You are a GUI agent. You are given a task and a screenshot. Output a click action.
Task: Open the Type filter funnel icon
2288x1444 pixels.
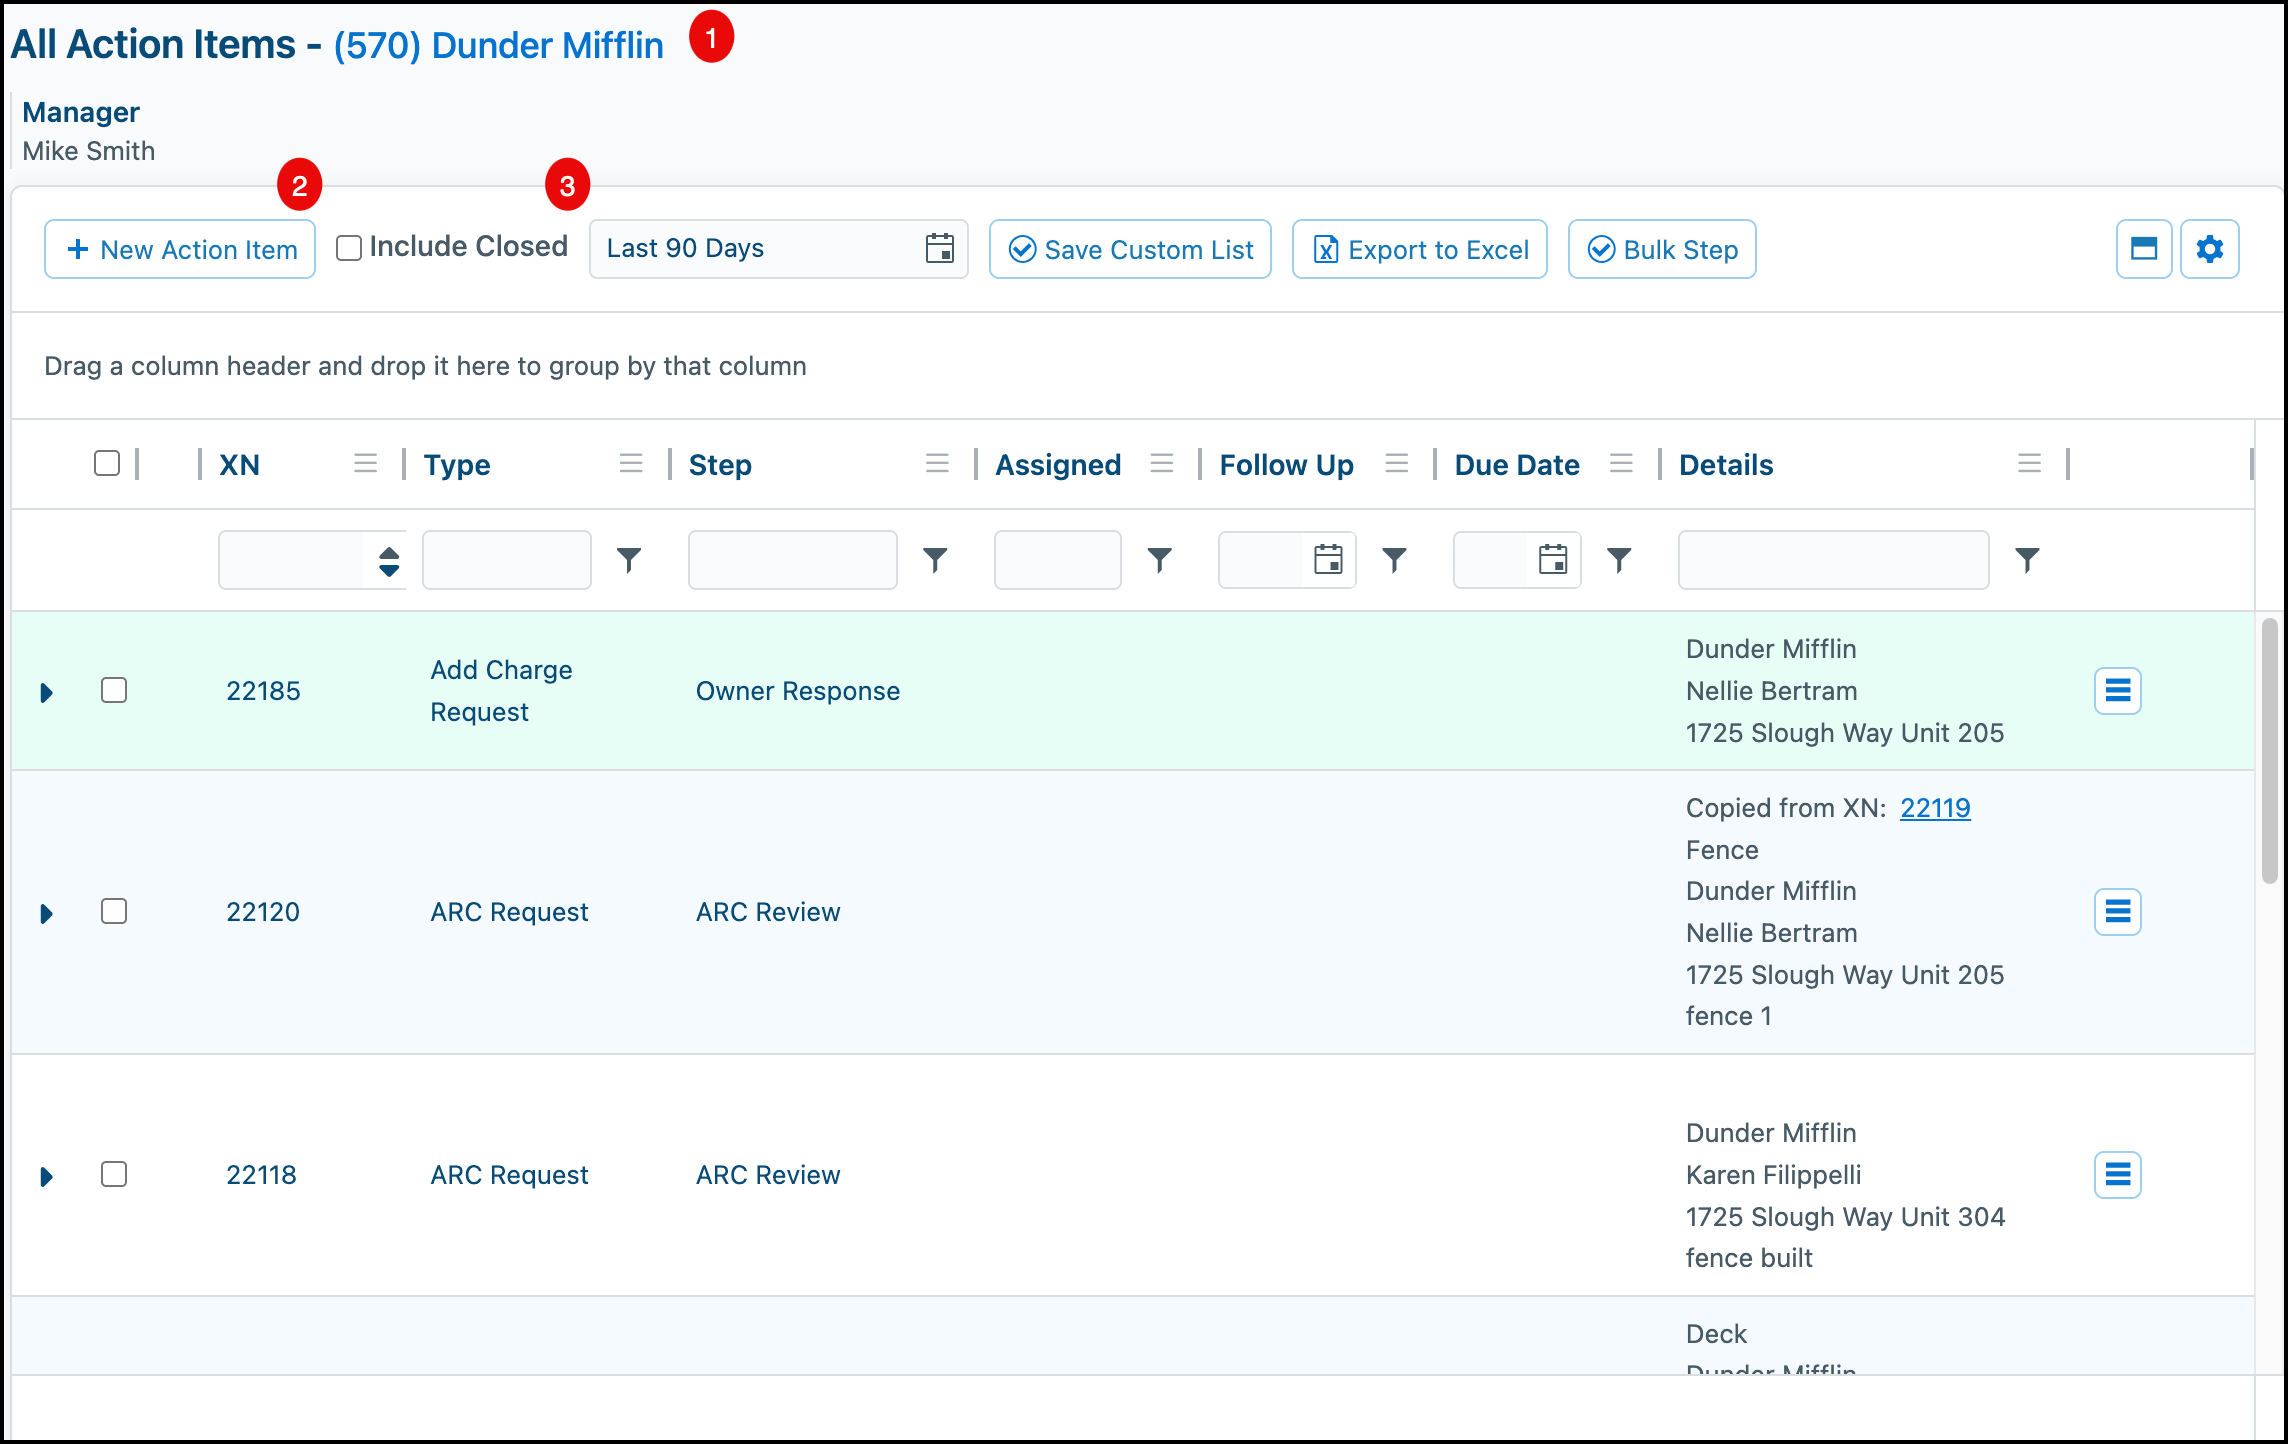point(629,560)
